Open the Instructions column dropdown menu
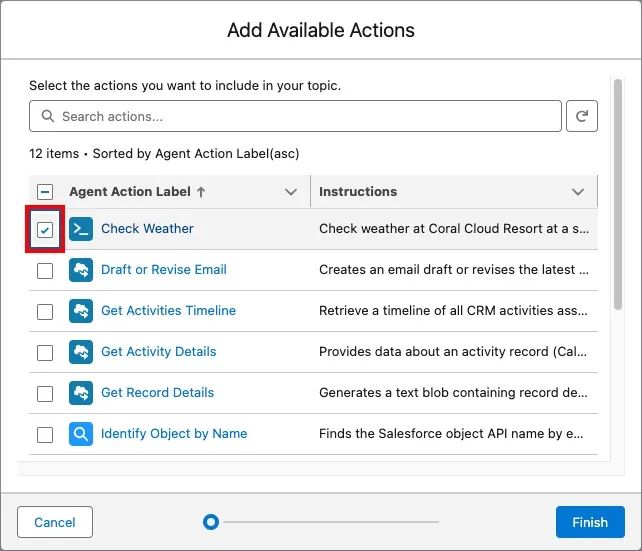642x551 pixels. pyautogui.click(x=578, y=192)
